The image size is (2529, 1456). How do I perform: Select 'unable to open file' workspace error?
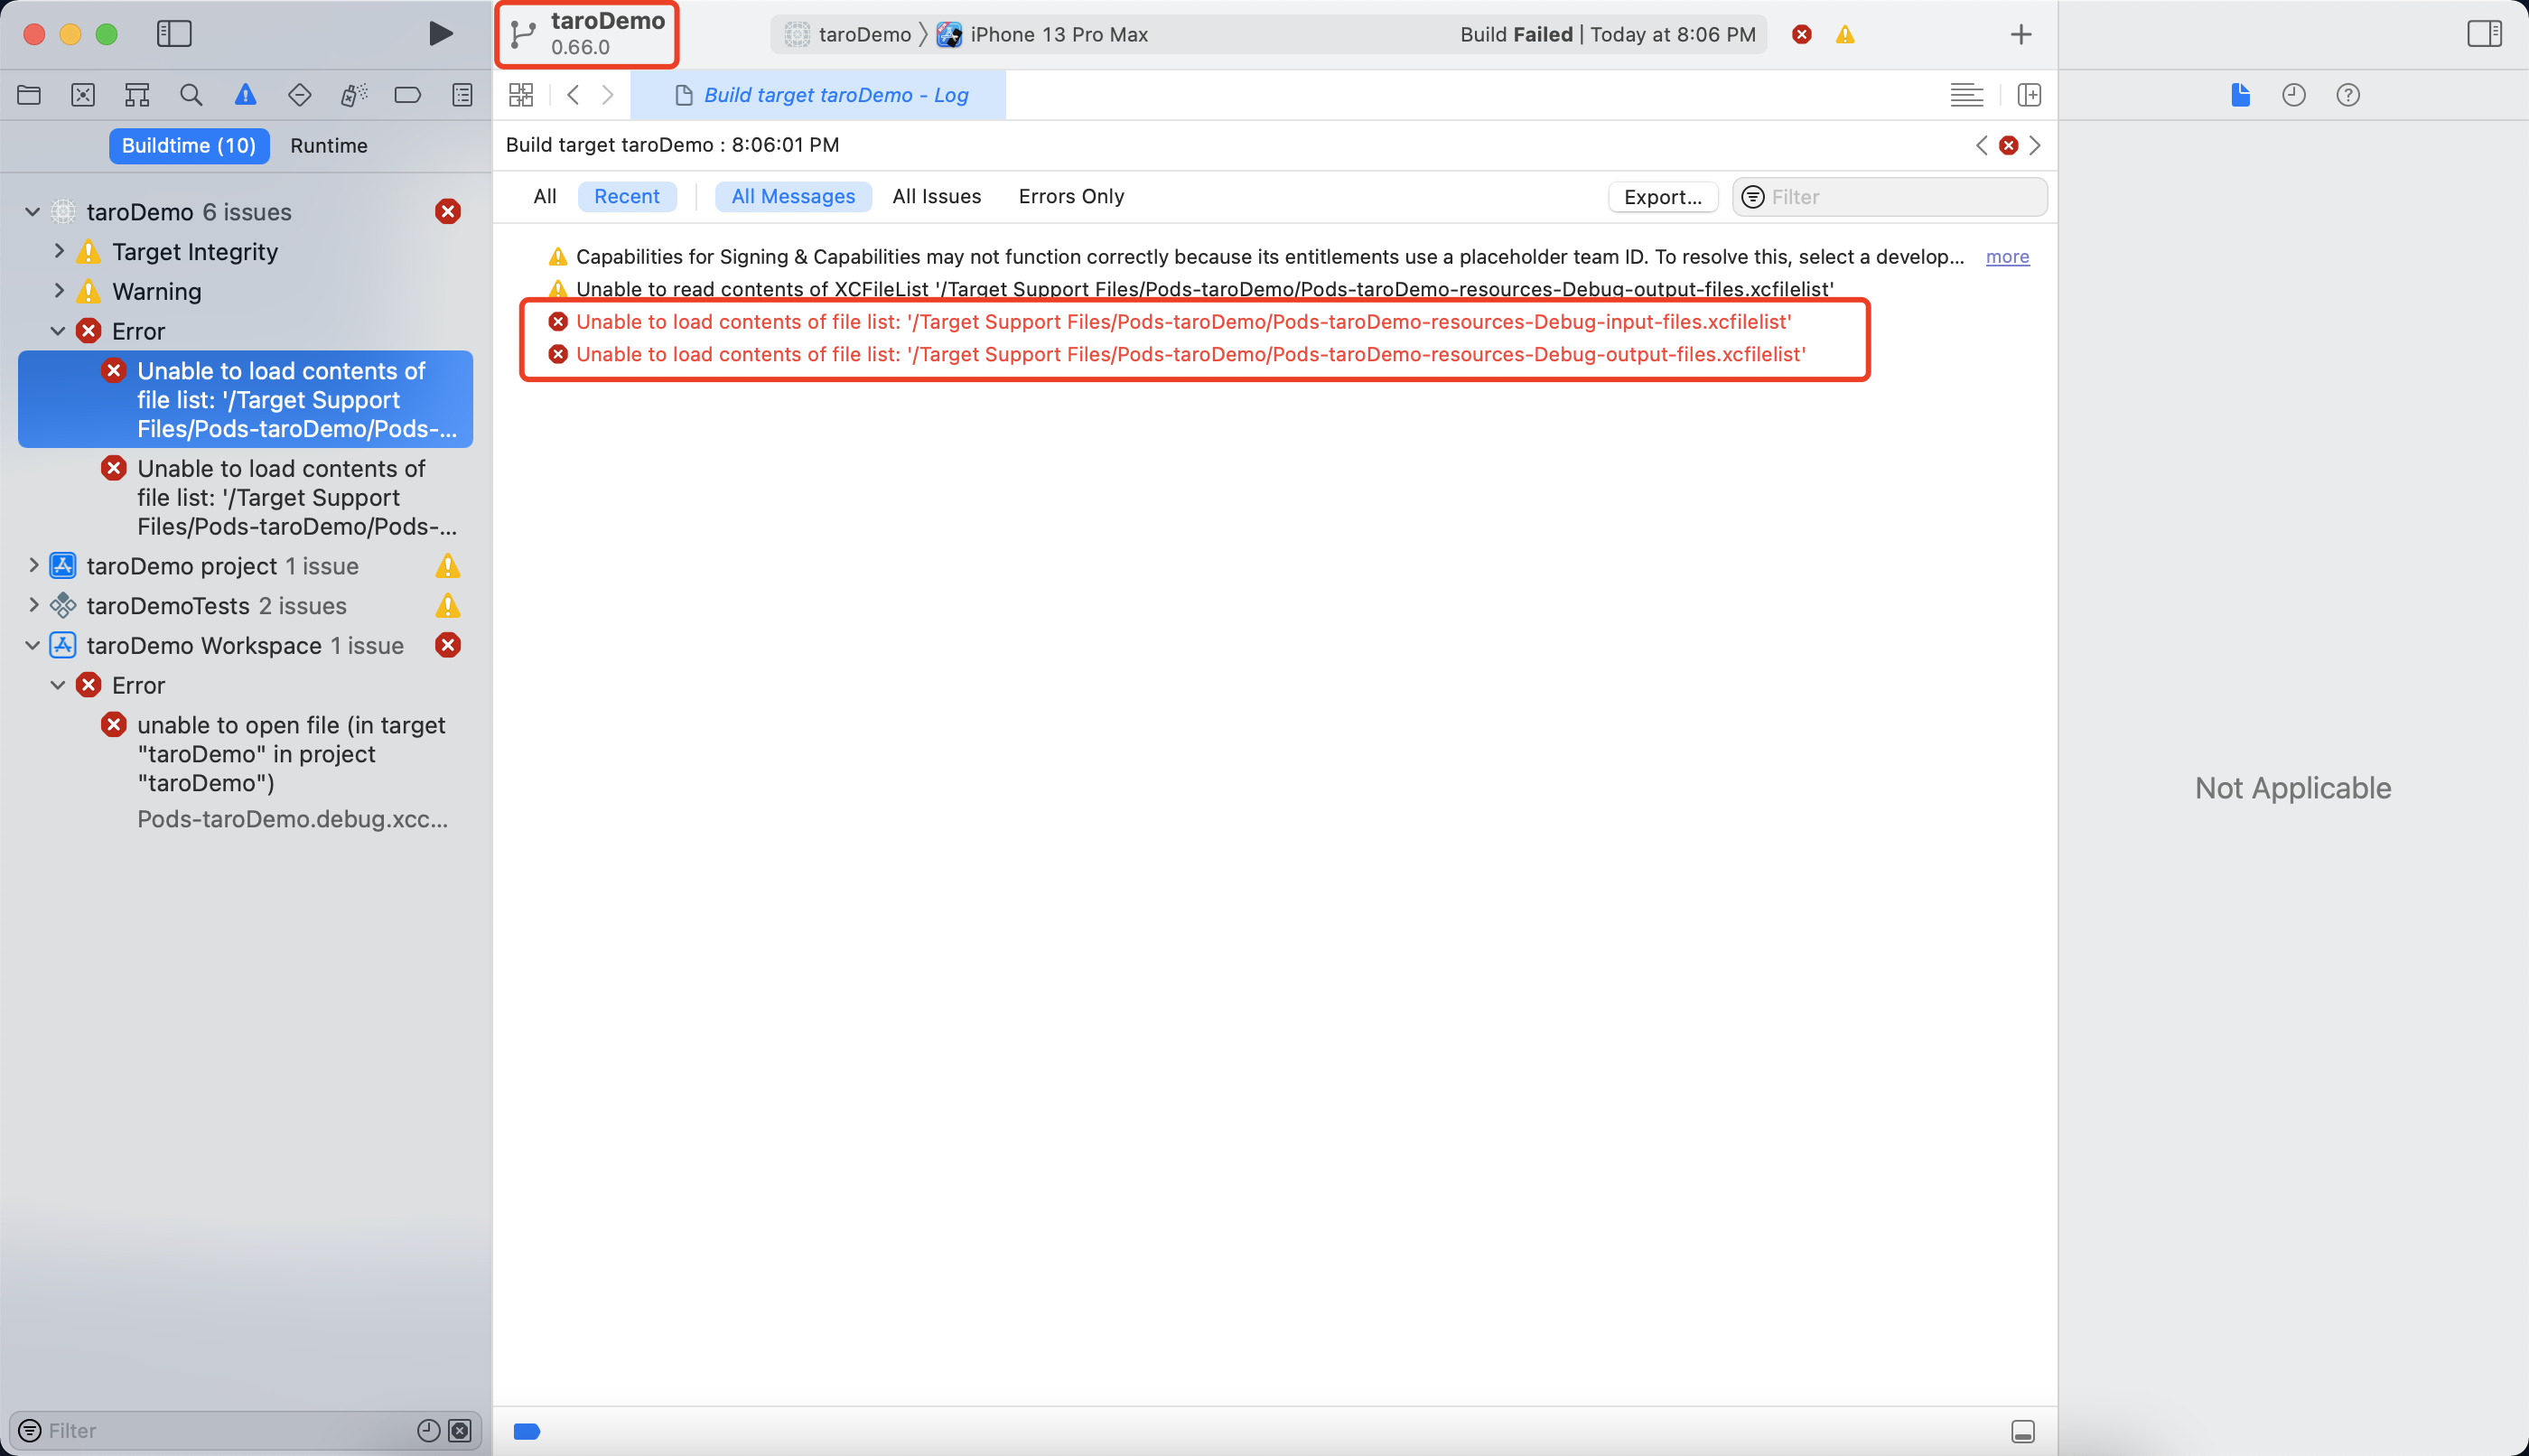[x=290, y=753]
